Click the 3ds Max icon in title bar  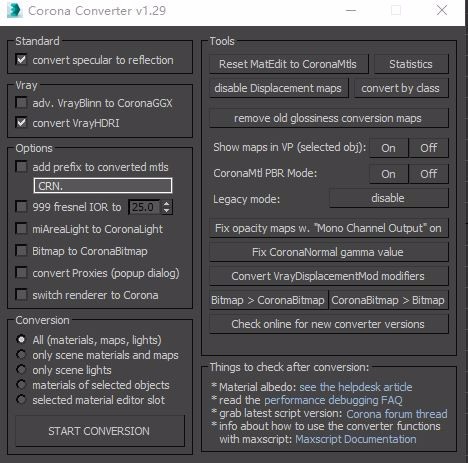point(14,10)
